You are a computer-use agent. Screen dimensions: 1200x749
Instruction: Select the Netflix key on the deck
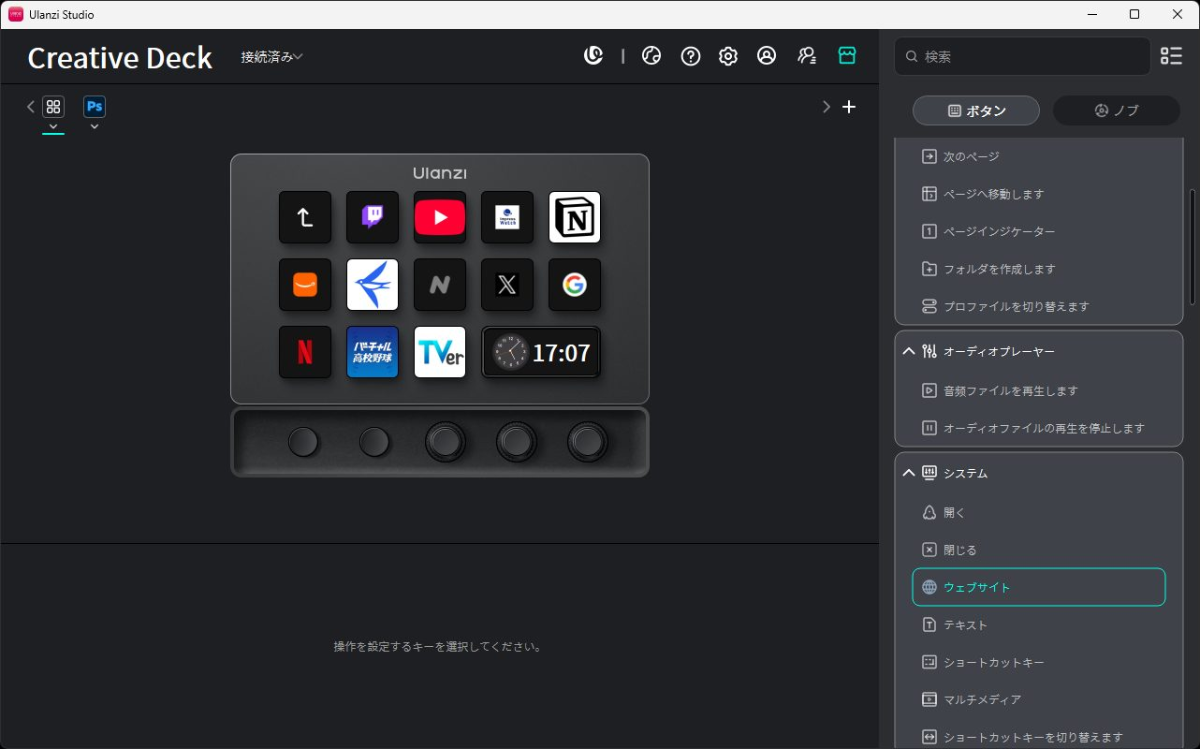pyautogui.click(x=305, y=352)
